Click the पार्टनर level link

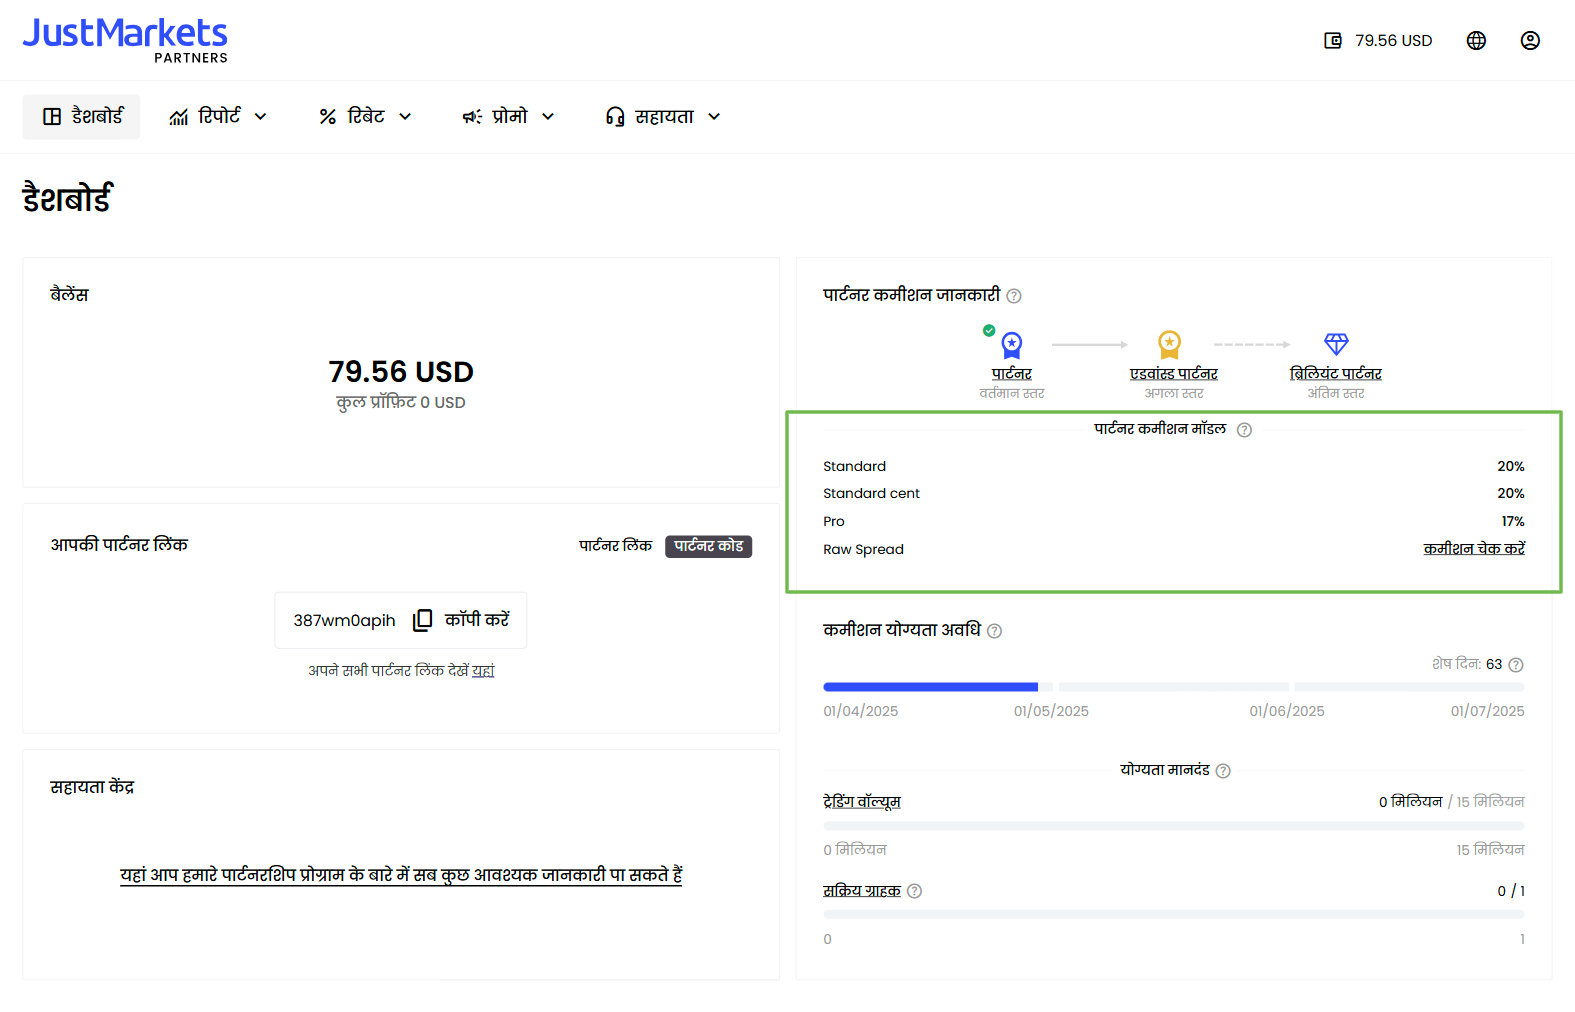point(1012,374)
